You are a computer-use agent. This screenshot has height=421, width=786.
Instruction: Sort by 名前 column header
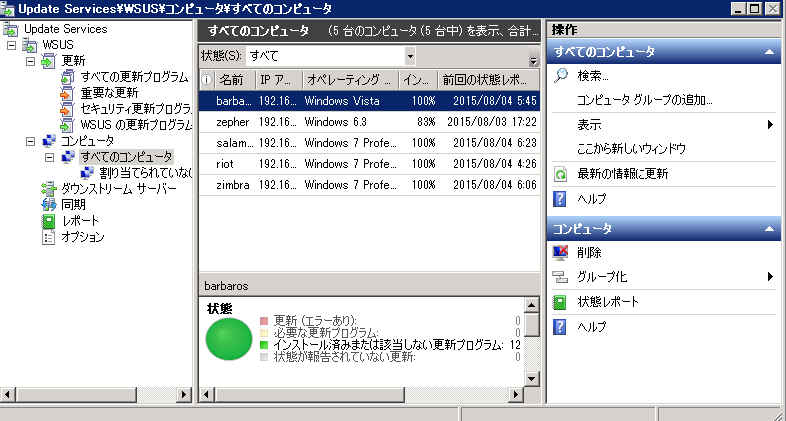(235, 80)
